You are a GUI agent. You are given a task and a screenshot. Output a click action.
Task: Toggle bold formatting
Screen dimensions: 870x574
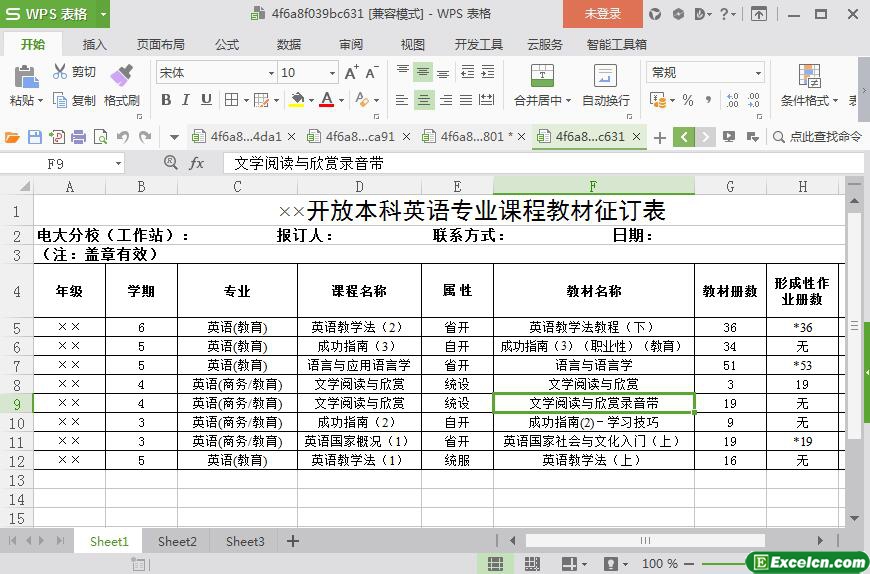click(x=166, y=100)
